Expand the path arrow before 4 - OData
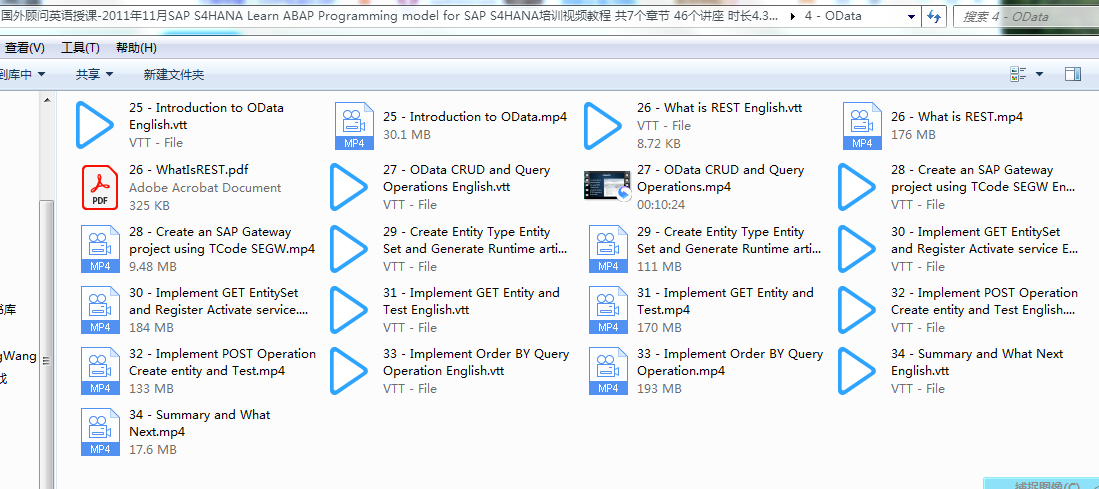Screen dimensions: 1099x489 click(x=793, y=17)
